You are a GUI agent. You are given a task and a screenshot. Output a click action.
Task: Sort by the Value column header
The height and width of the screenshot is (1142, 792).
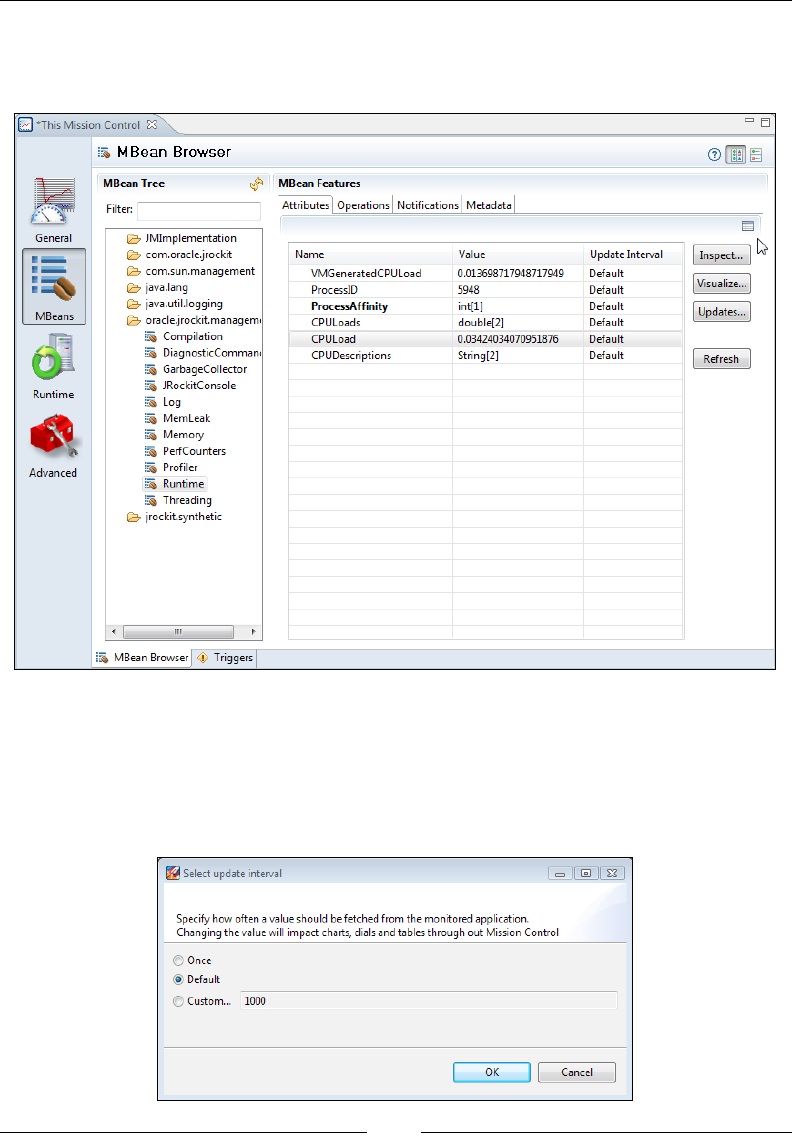517,254
